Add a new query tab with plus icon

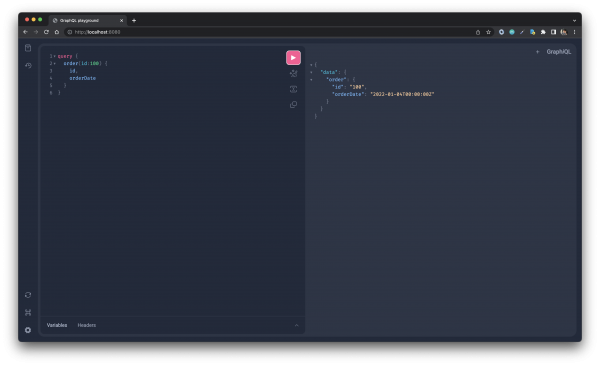(537, 52)
